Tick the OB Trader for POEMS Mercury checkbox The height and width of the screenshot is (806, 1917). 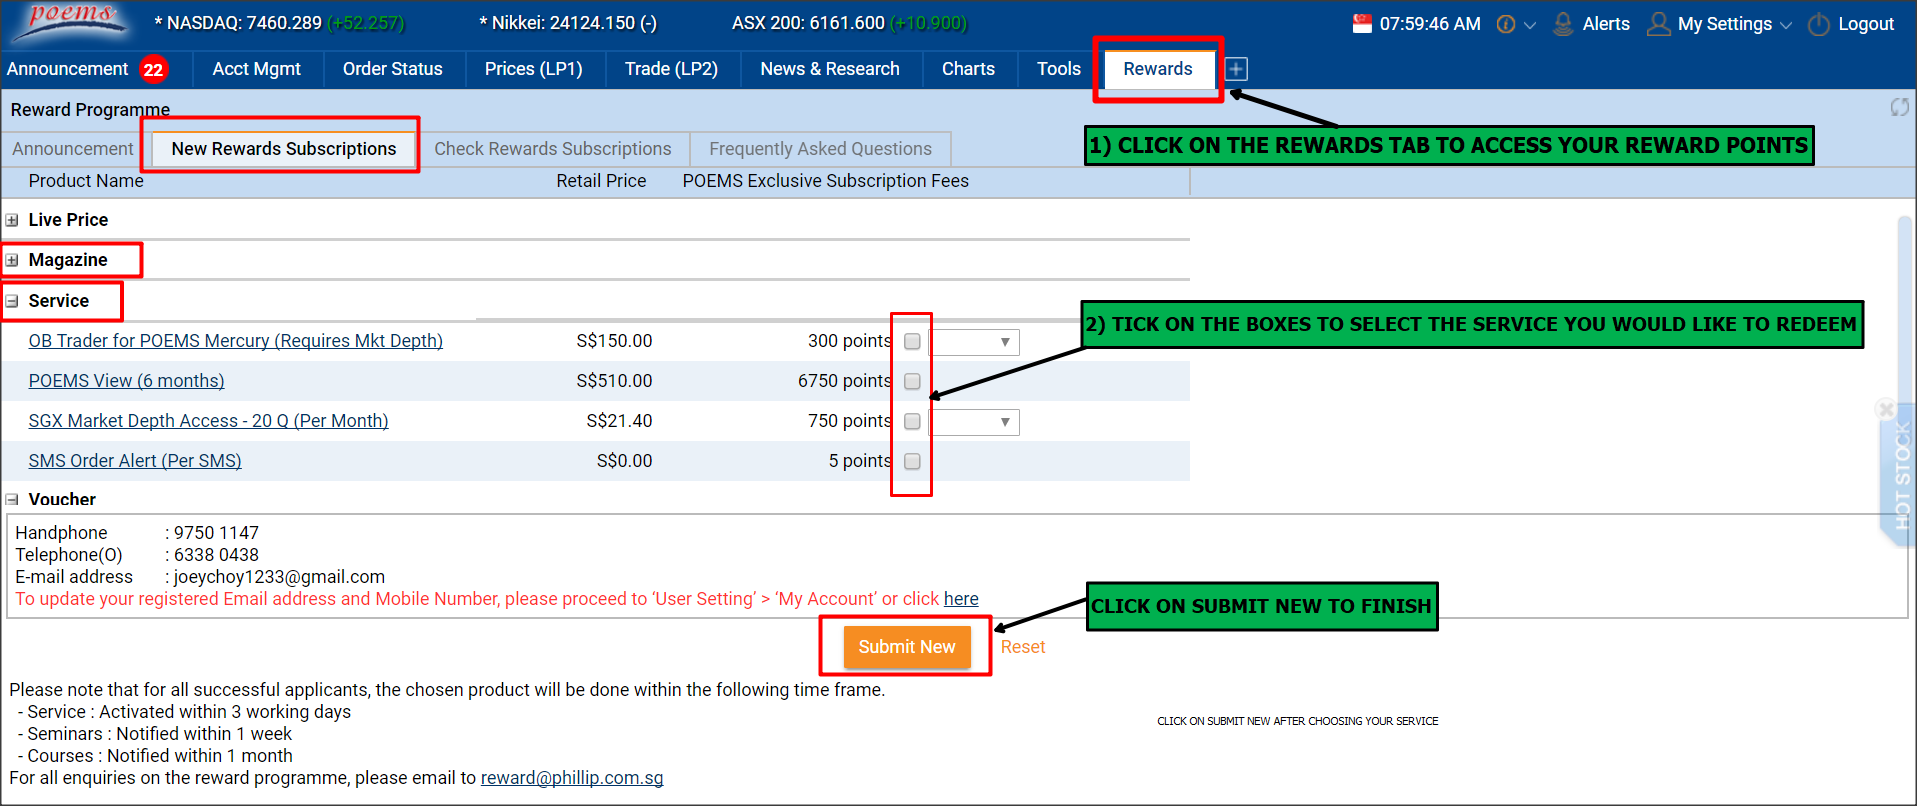pyautogui.click(x=912, y=341)
